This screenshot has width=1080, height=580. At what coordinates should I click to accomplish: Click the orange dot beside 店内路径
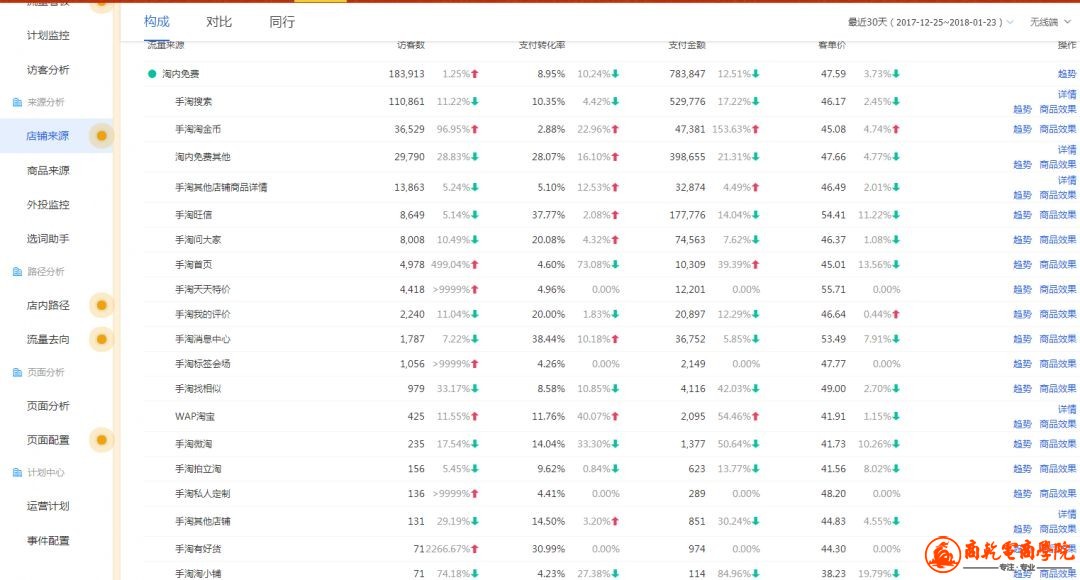pyautogui.click(x=101, y=305)
